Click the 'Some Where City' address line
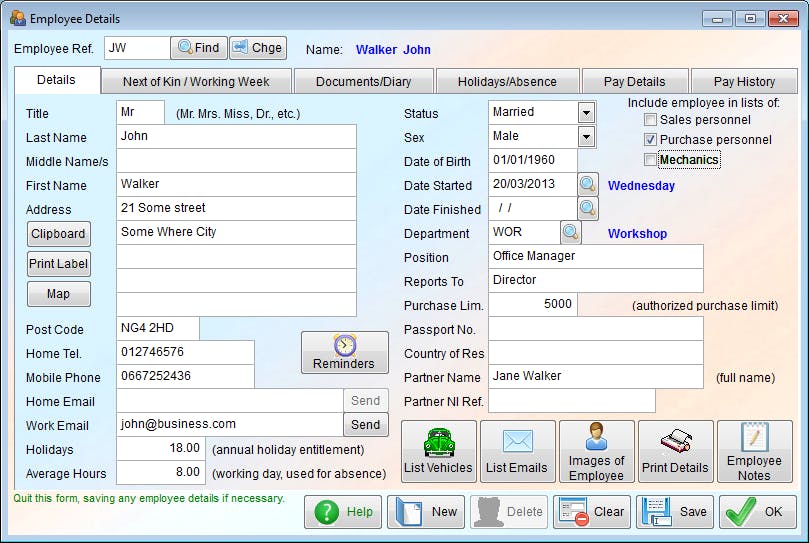Viewport: 809px width, 543px height. pyautogui.click(x=236, y=232)
